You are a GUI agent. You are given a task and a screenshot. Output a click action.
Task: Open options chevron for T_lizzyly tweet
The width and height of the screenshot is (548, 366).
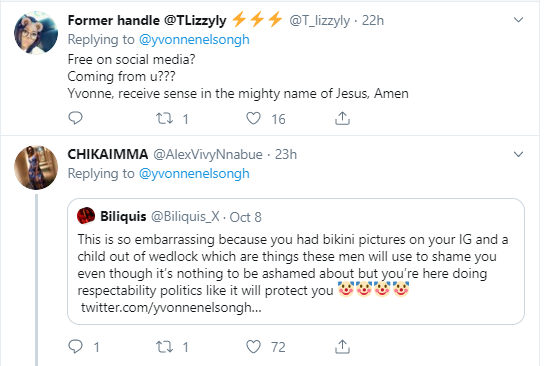coord(518,20)
